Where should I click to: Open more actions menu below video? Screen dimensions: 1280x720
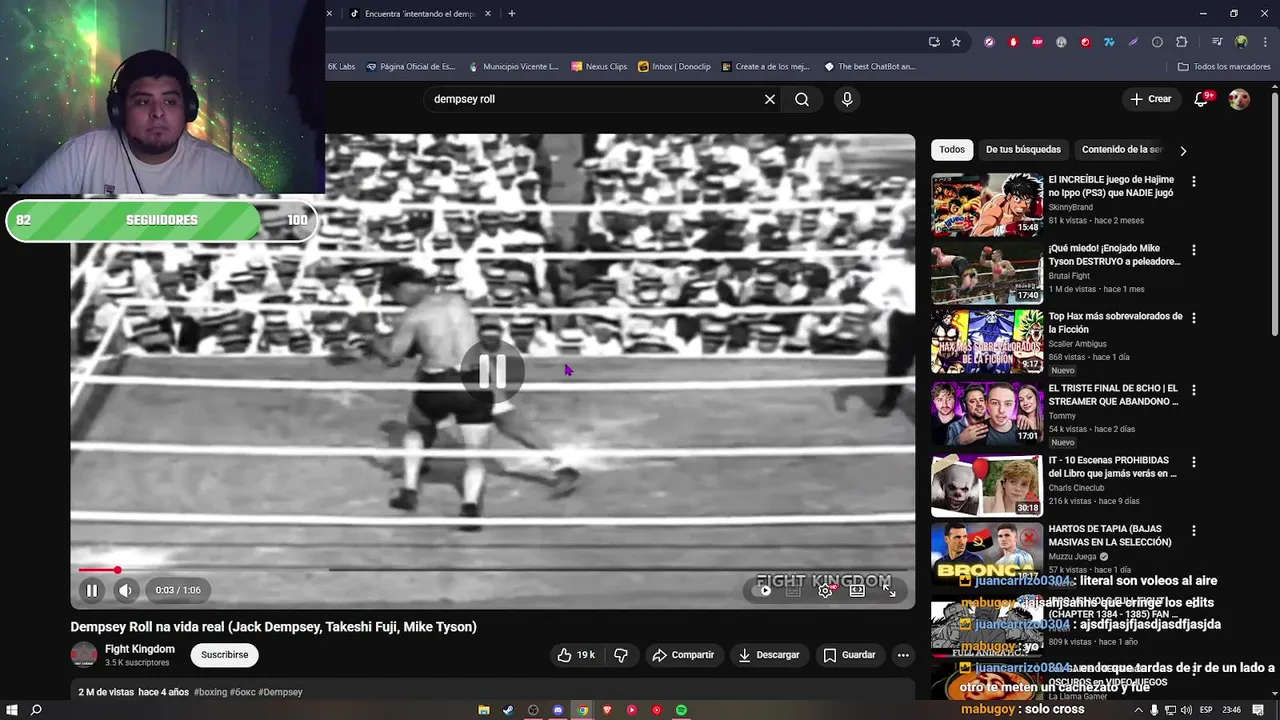point(903,655)
